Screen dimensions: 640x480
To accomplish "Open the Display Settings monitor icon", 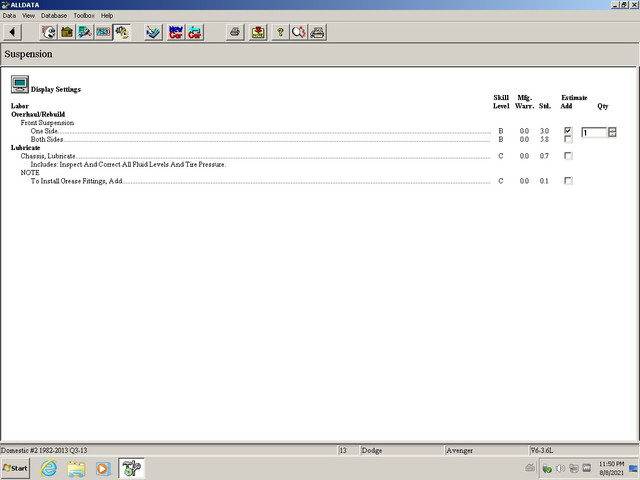I will (x=20, y=84).
